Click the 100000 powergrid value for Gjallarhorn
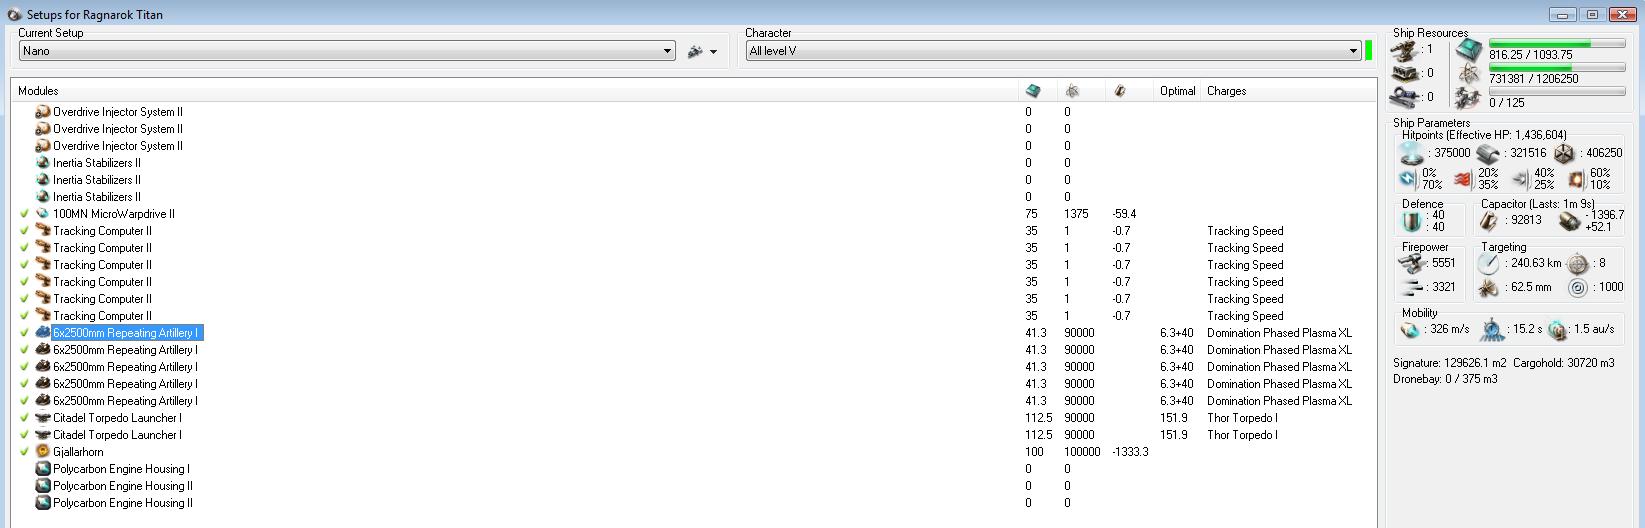This screenshot has width=1645, height=528. pyautogui.click(x=1082, y=452)
